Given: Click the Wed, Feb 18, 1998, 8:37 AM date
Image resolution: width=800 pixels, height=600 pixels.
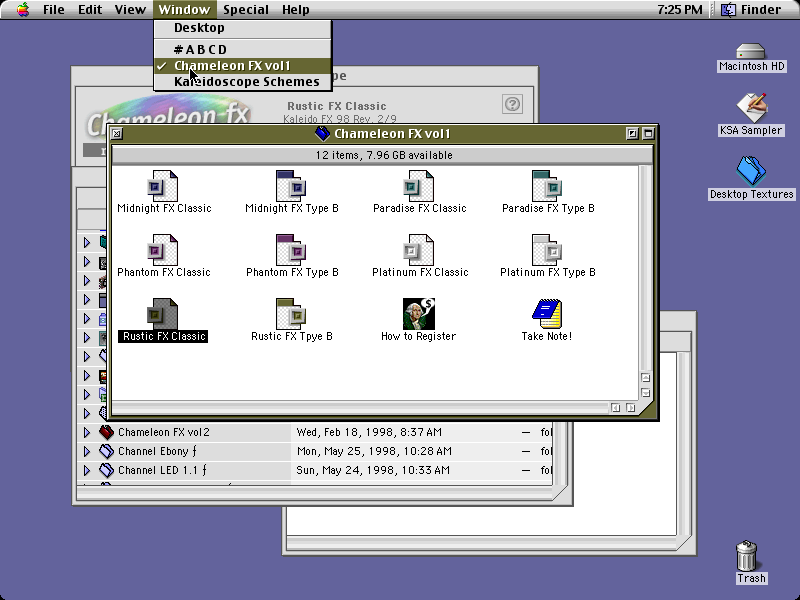Looking at the screenshot, I should (369, 432).
